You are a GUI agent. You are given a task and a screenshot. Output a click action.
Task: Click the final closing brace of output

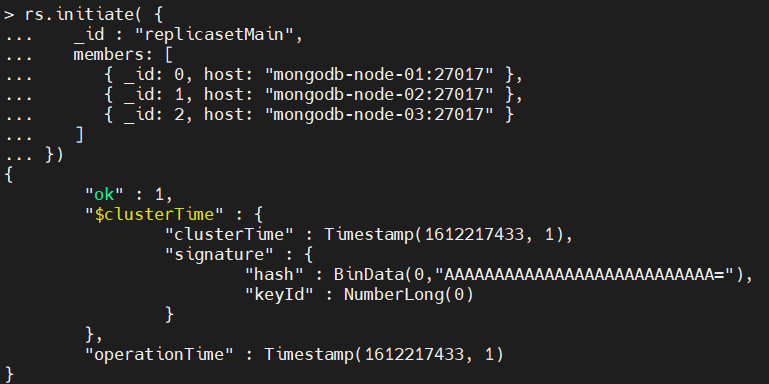pyautogui.click(x=9, y=374)
